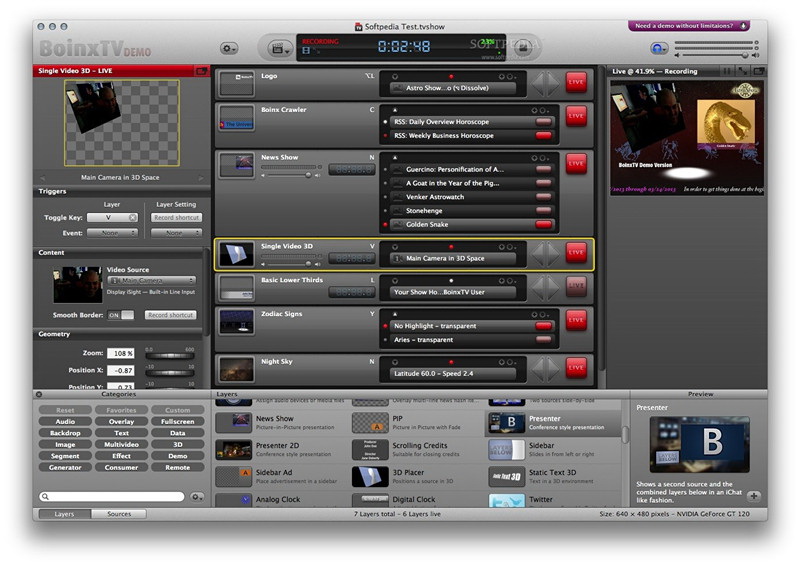Open the gear settings menu in toolbar
The width and height of the screenshot is (800, 566).
click(229, 48)
